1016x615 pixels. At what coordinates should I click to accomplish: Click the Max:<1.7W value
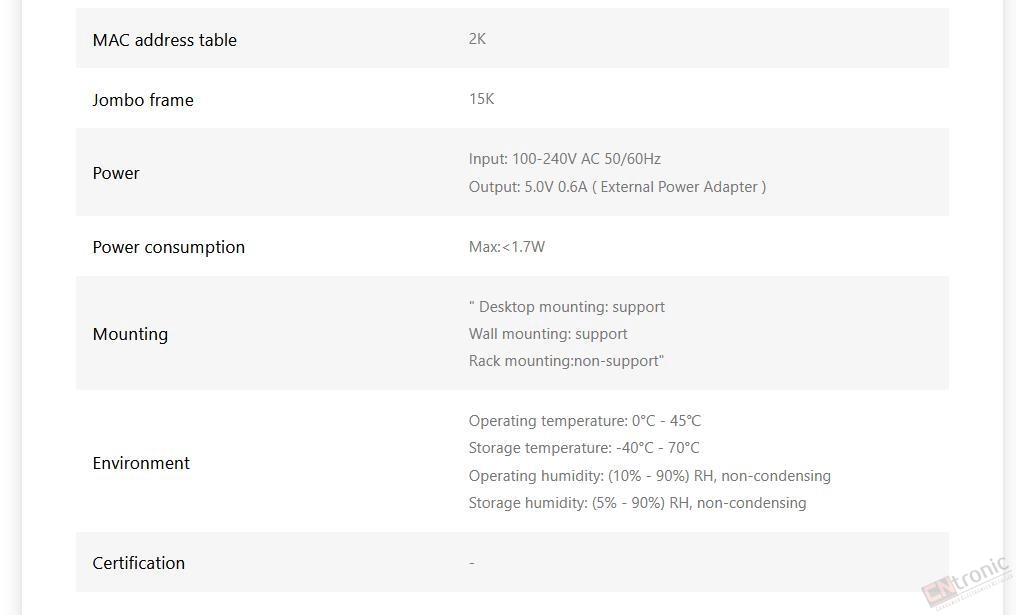[x=507, y=247]
